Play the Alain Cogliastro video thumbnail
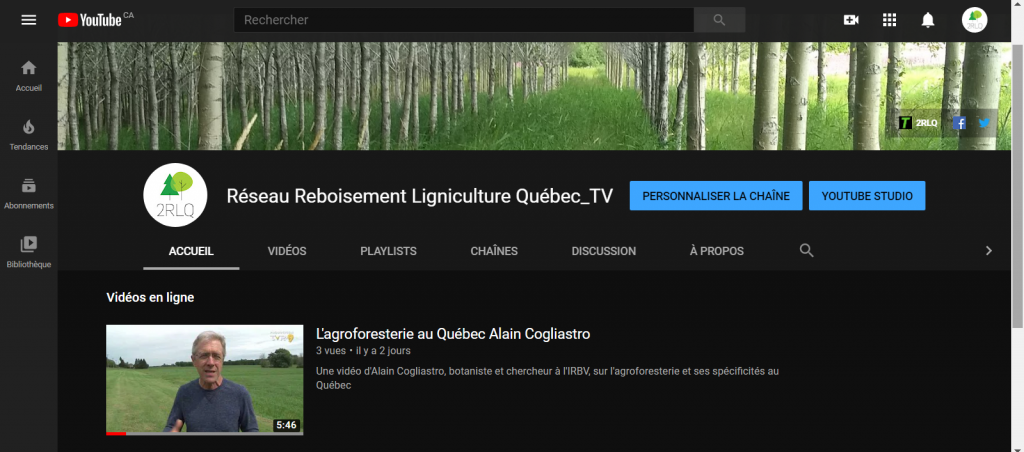The image size is (1024, 452). click(204, 380)
